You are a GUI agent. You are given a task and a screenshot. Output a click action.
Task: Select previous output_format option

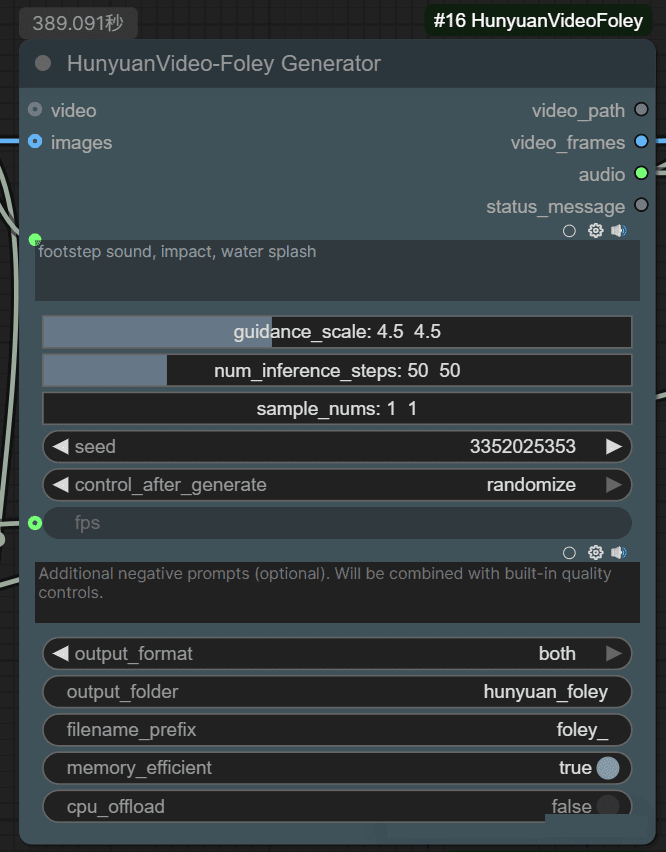click(x=60, y=654)
